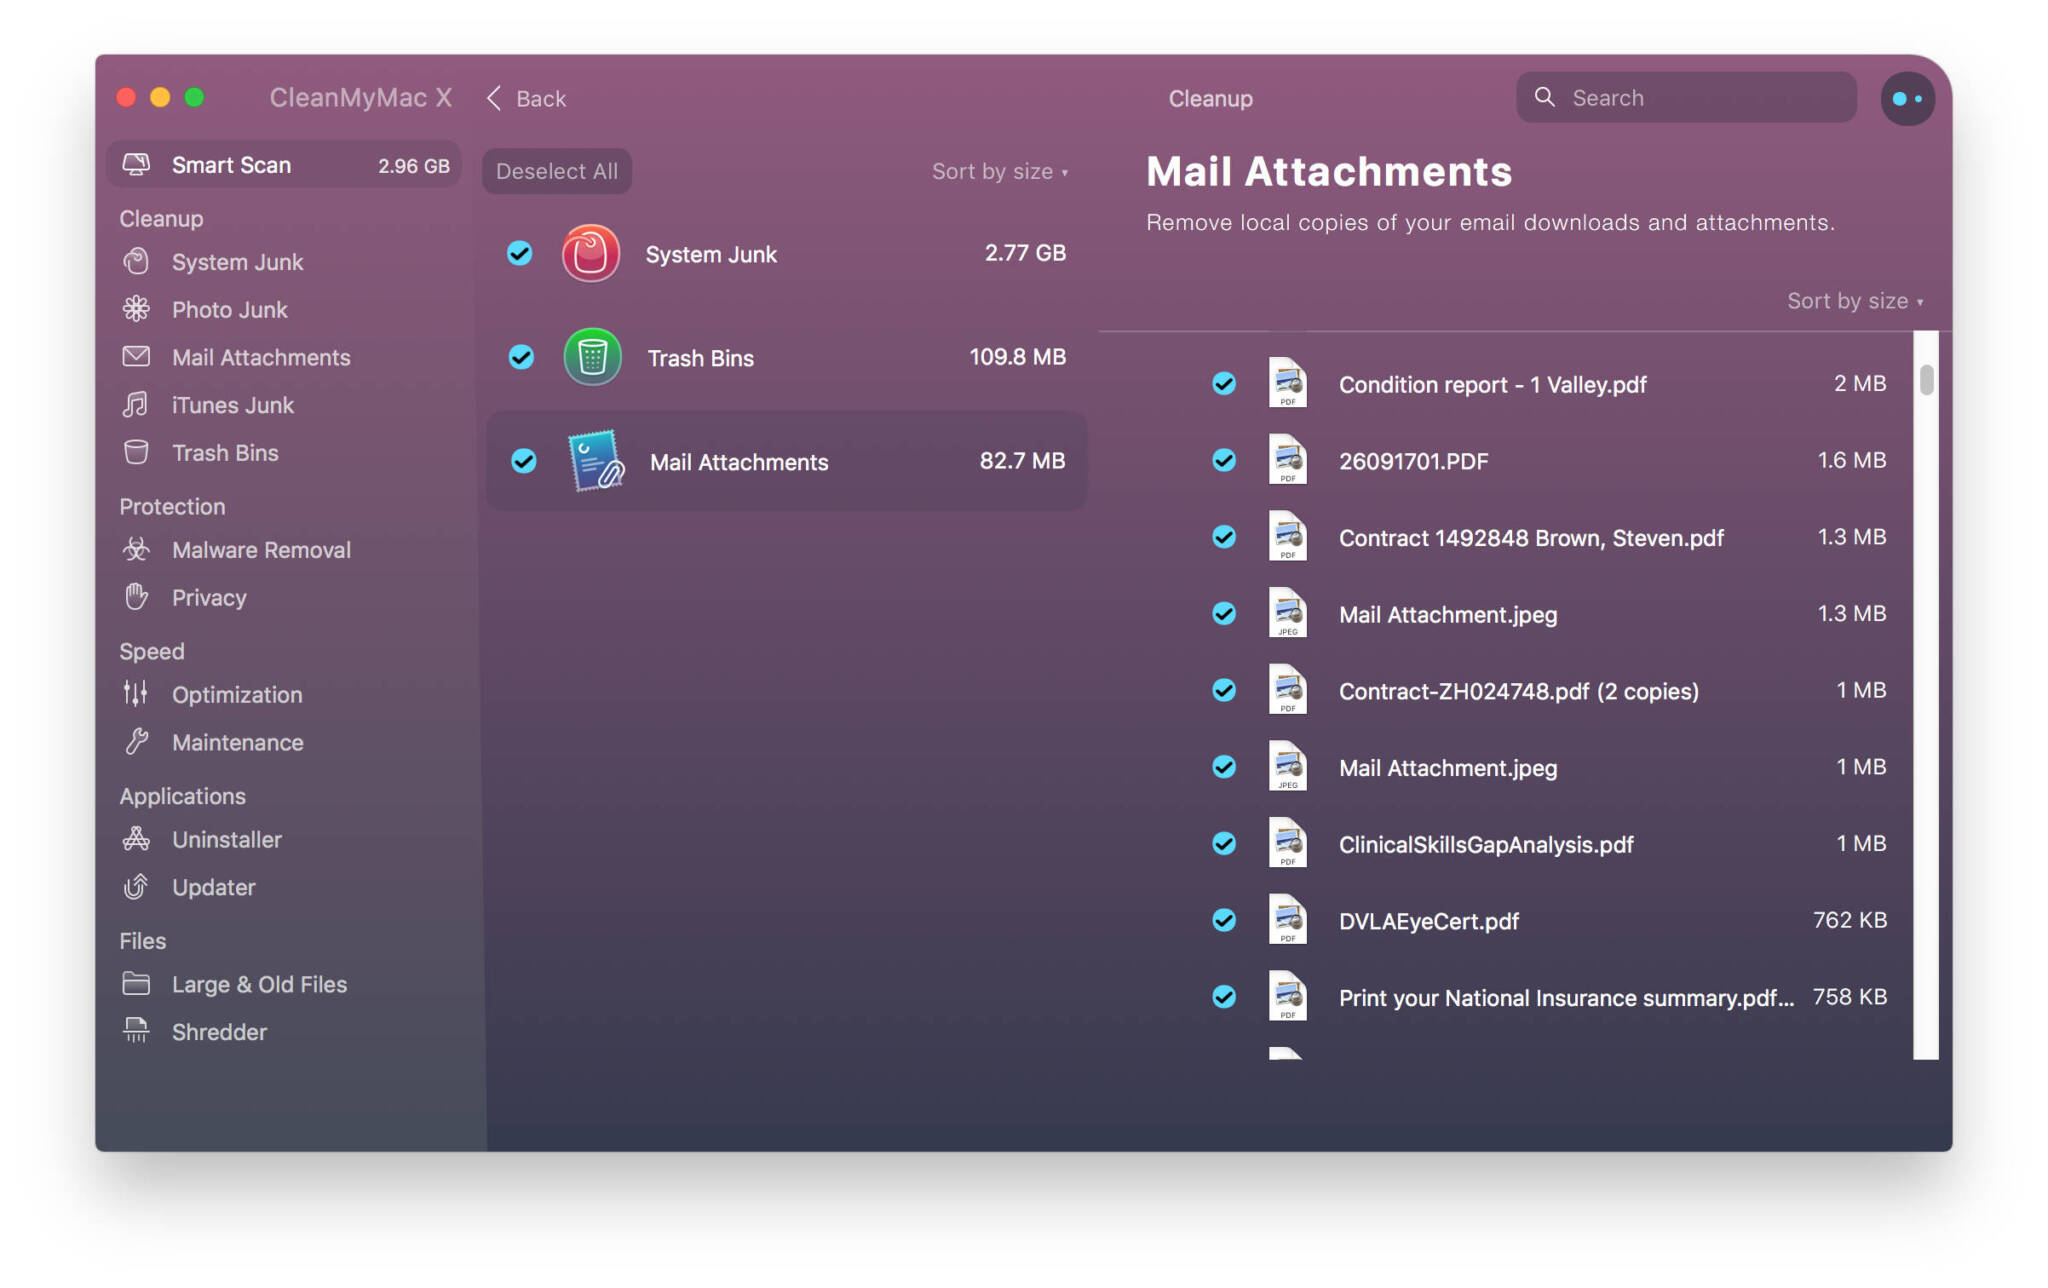This screenshot has height=1288, width=2048.
Task: Open Large & Old Files module
Action: tap(259, 984)
